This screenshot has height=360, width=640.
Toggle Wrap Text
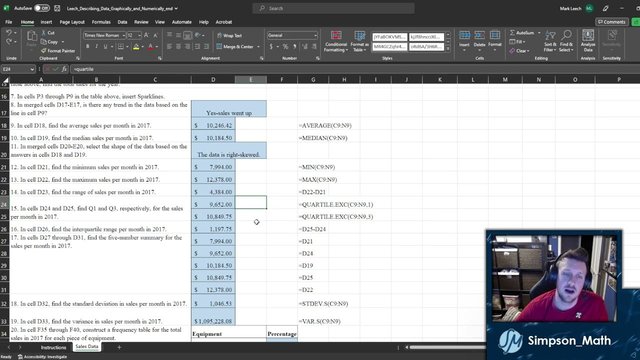(229, 36)
